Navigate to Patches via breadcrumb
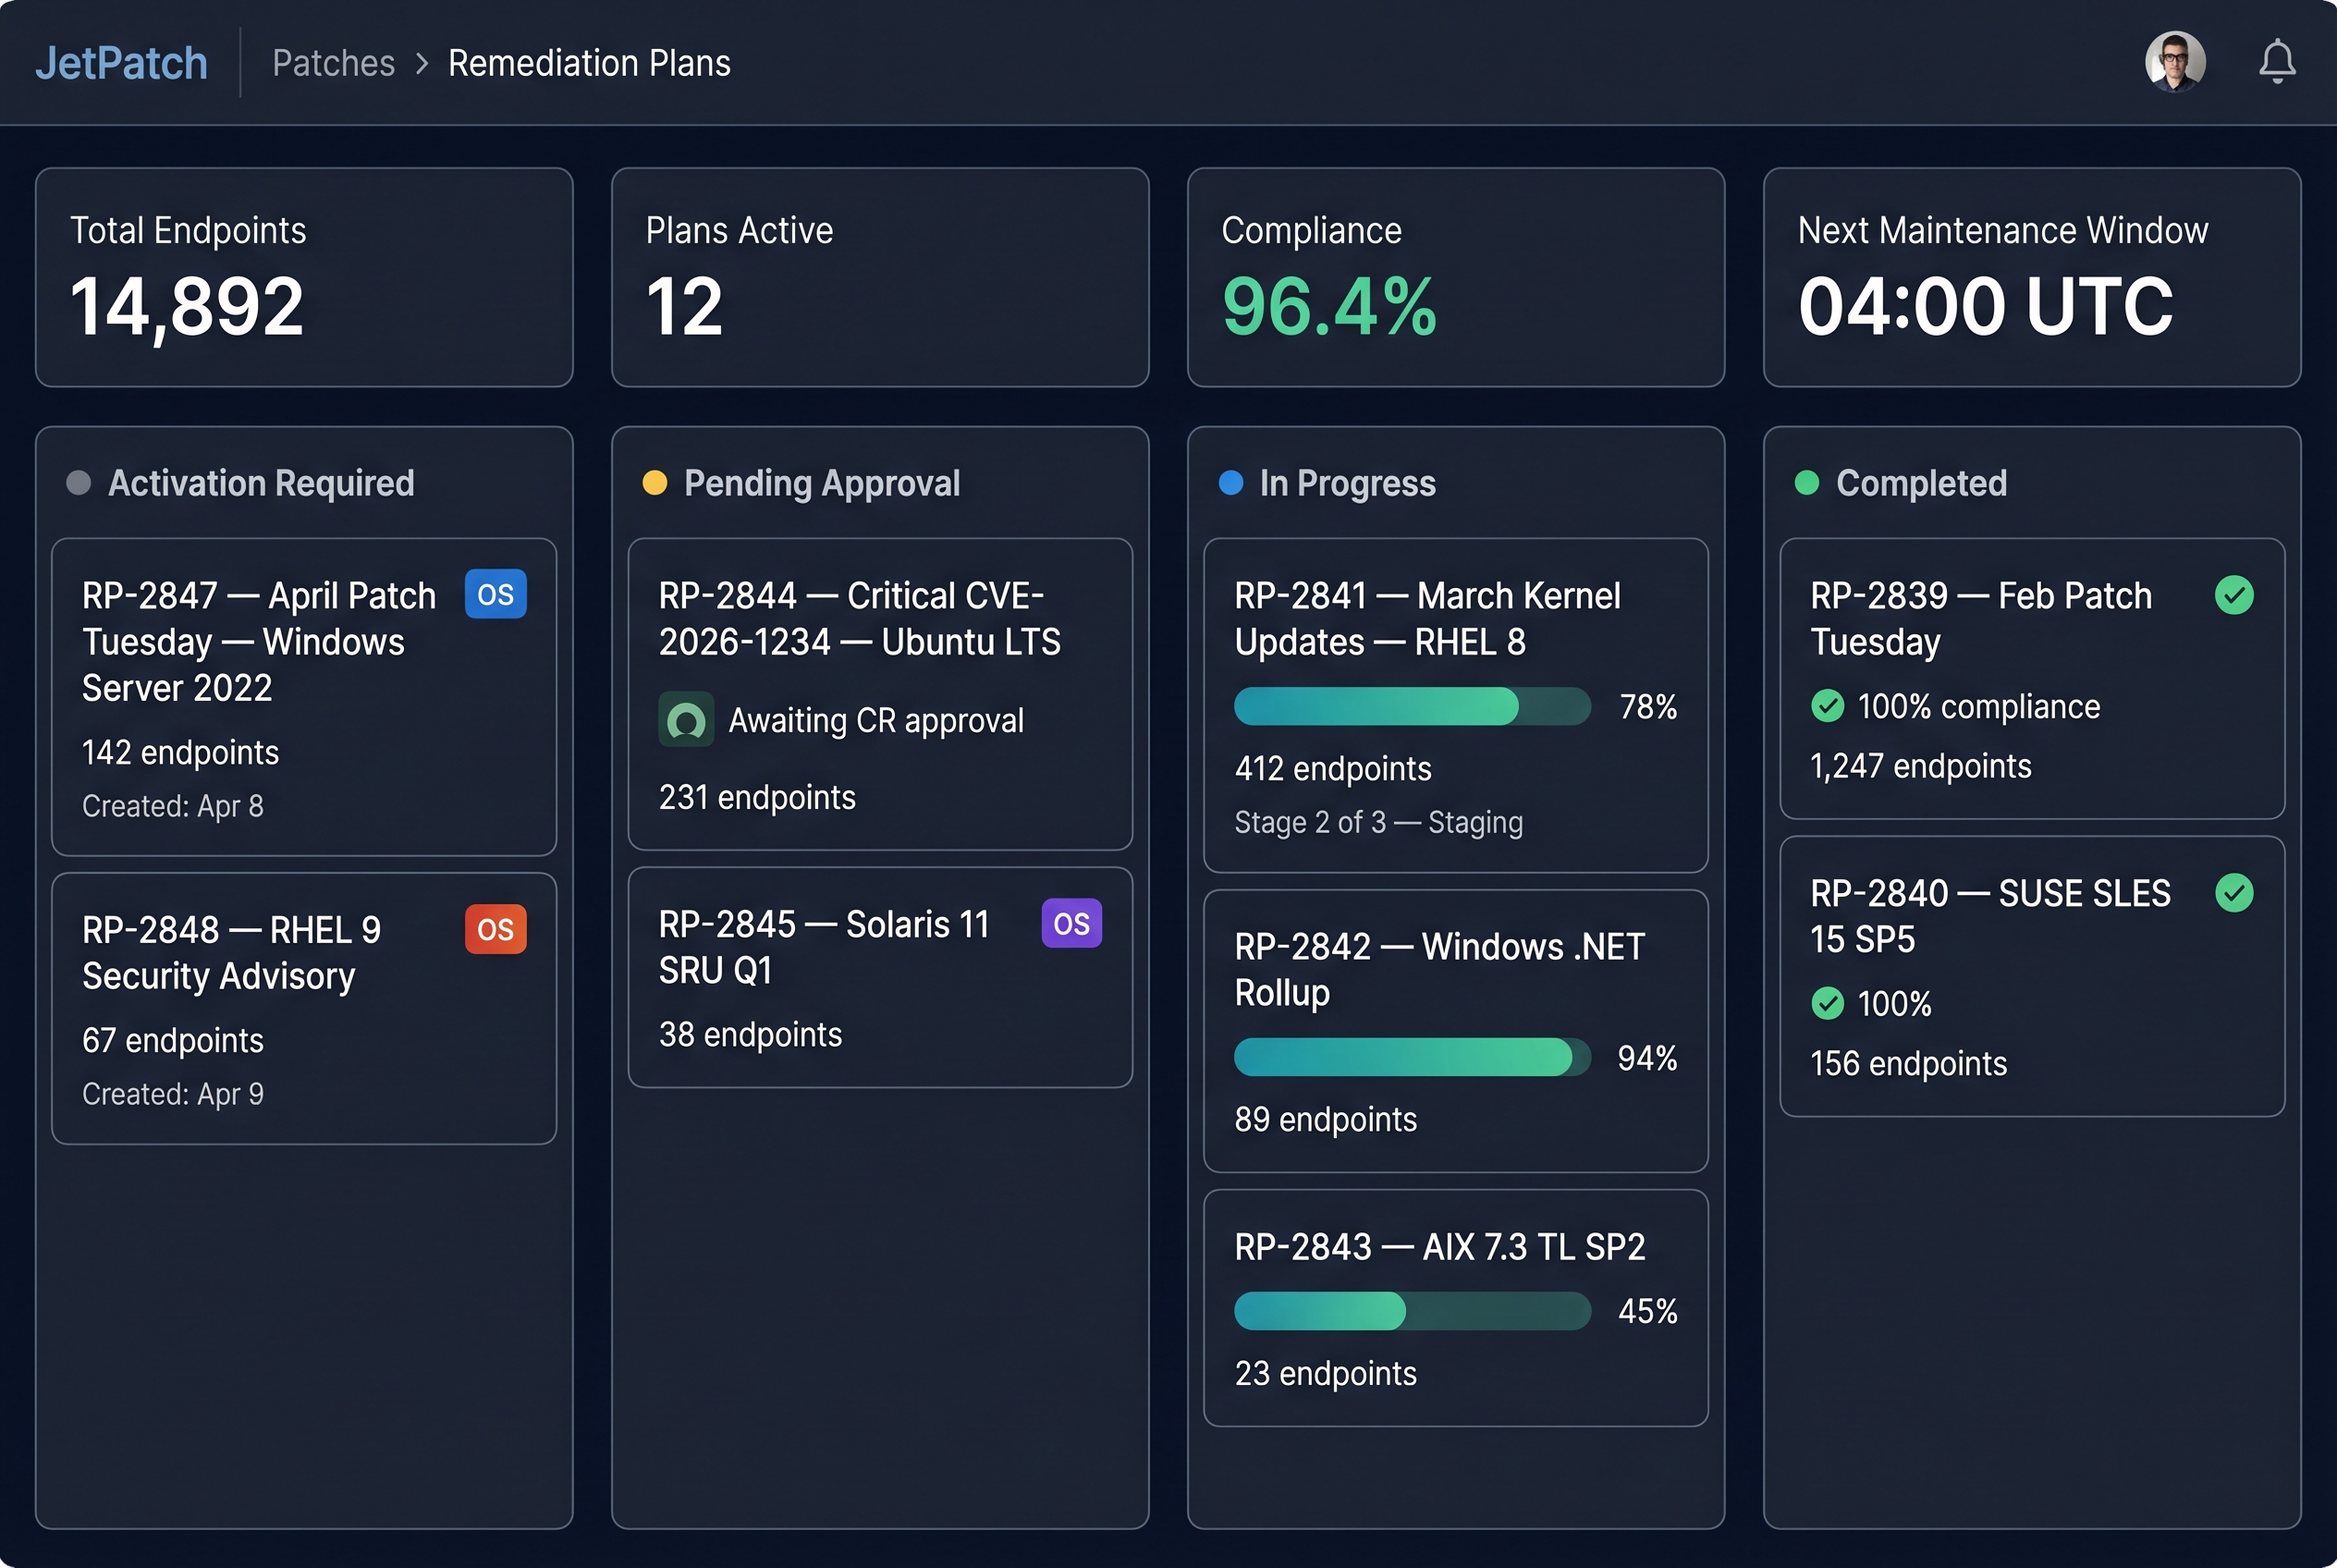Viewport: 2337px width, 1568px height. tap(333, 62)
